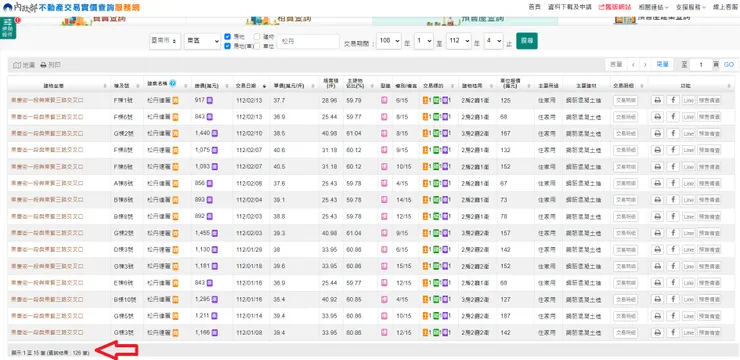
Task: Click the help icon beside 建案名稱 header
Action: pos(173,84)
